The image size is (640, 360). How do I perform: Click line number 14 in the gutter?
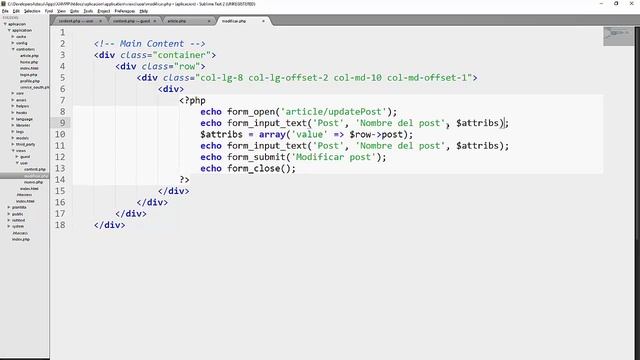tap(60, 180)
